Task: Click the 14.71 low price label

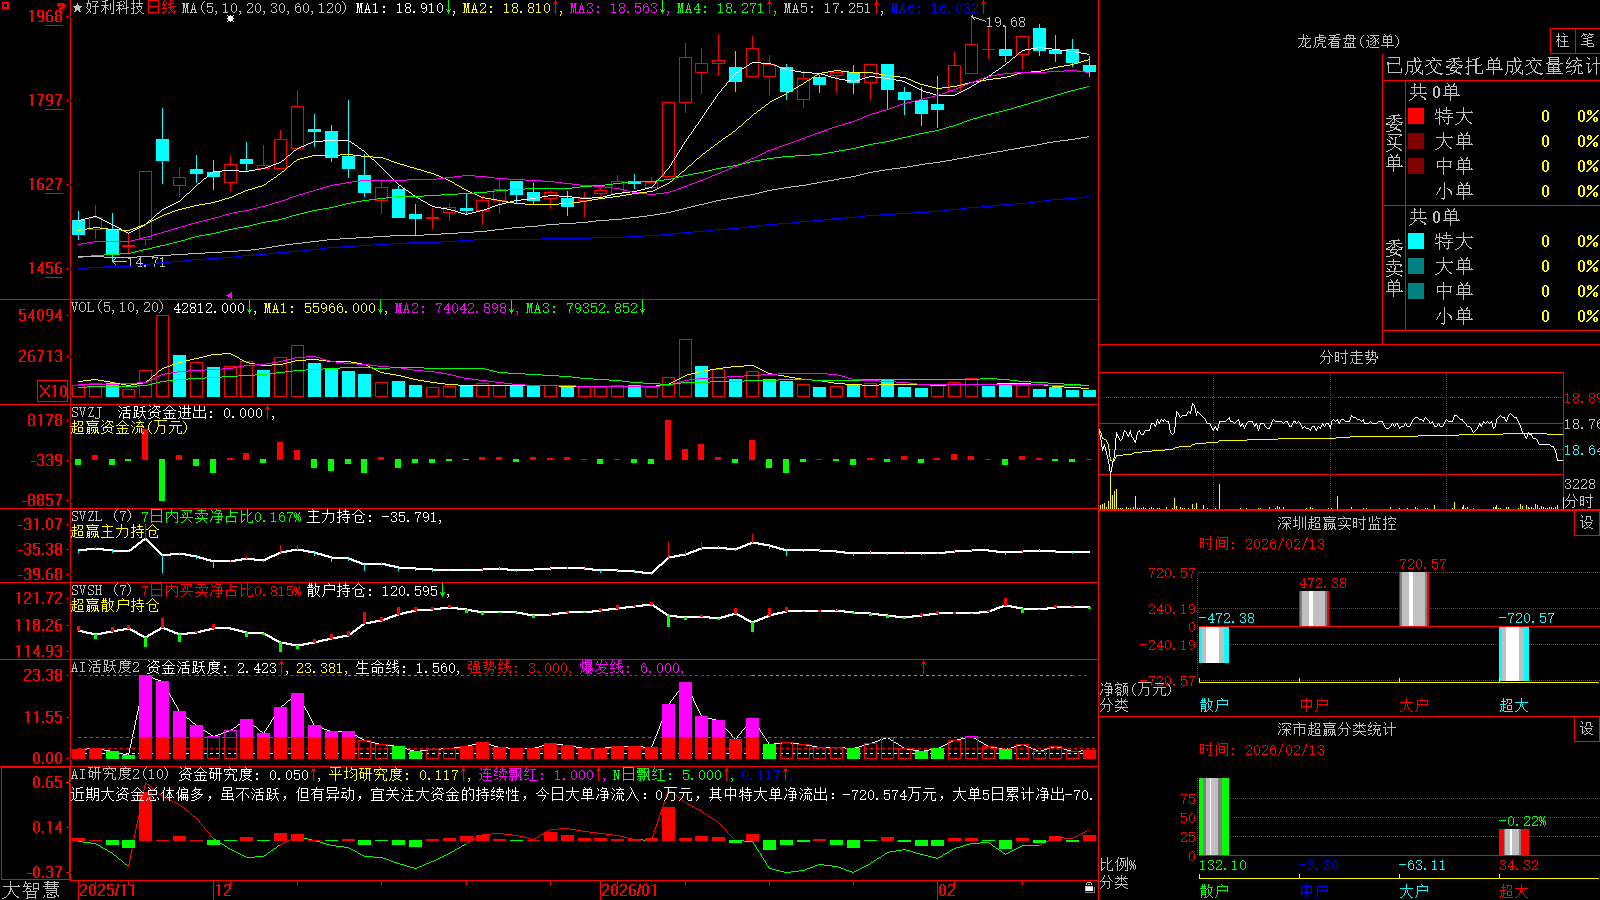Action: pyautogui.click(x=146, y=262)
